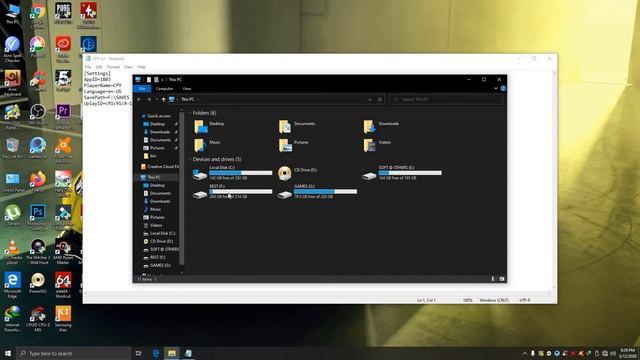Expand the File Explorer ribbon
This screenshot has width=640, height=360.
point(496,89)
